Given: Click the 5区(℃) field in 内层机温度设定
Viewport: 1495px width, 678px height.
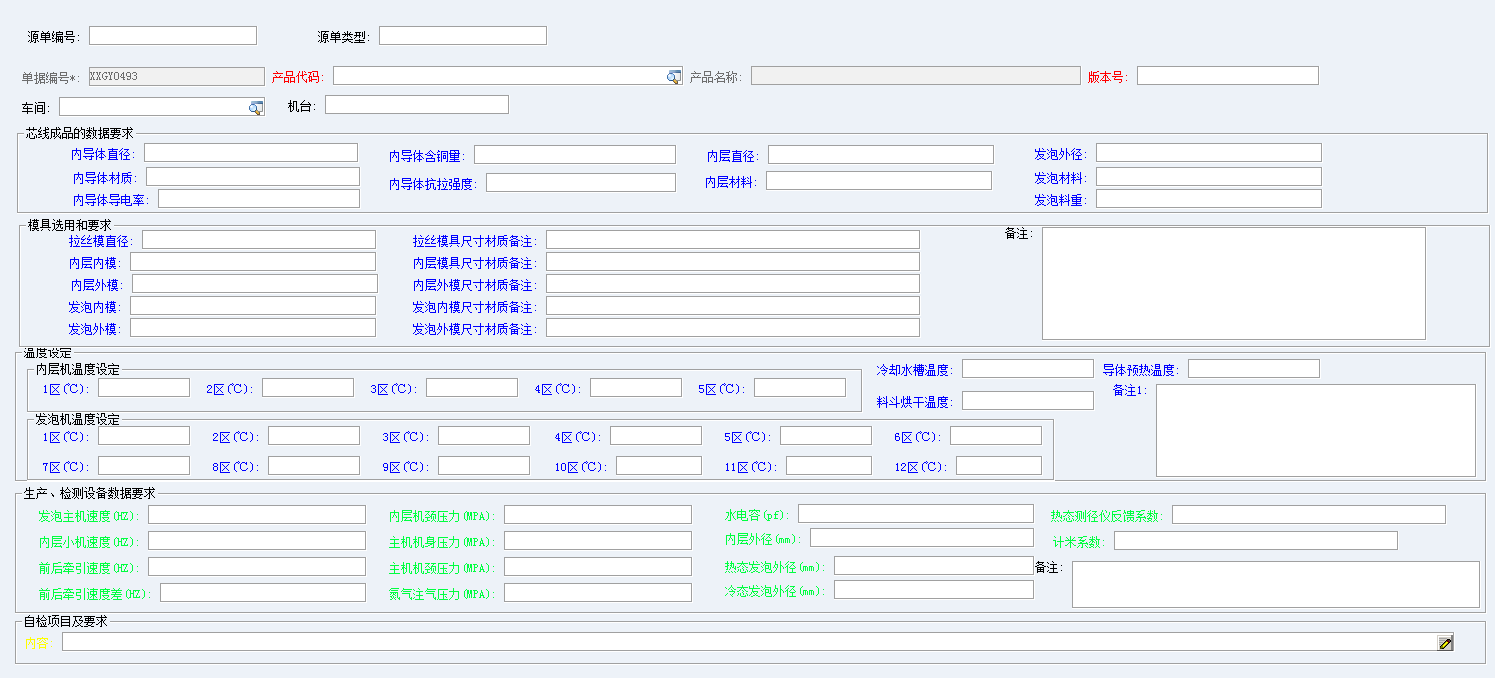Looking at the screenshot, I should point(799,388).
